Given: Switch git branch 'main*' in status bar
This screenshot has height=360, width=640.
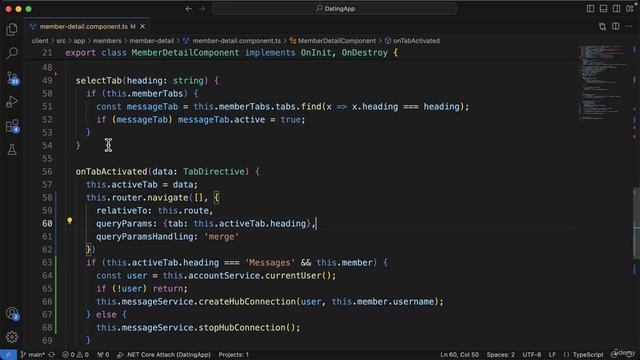Looking at the screenshot, I should (x=32, y=355).
